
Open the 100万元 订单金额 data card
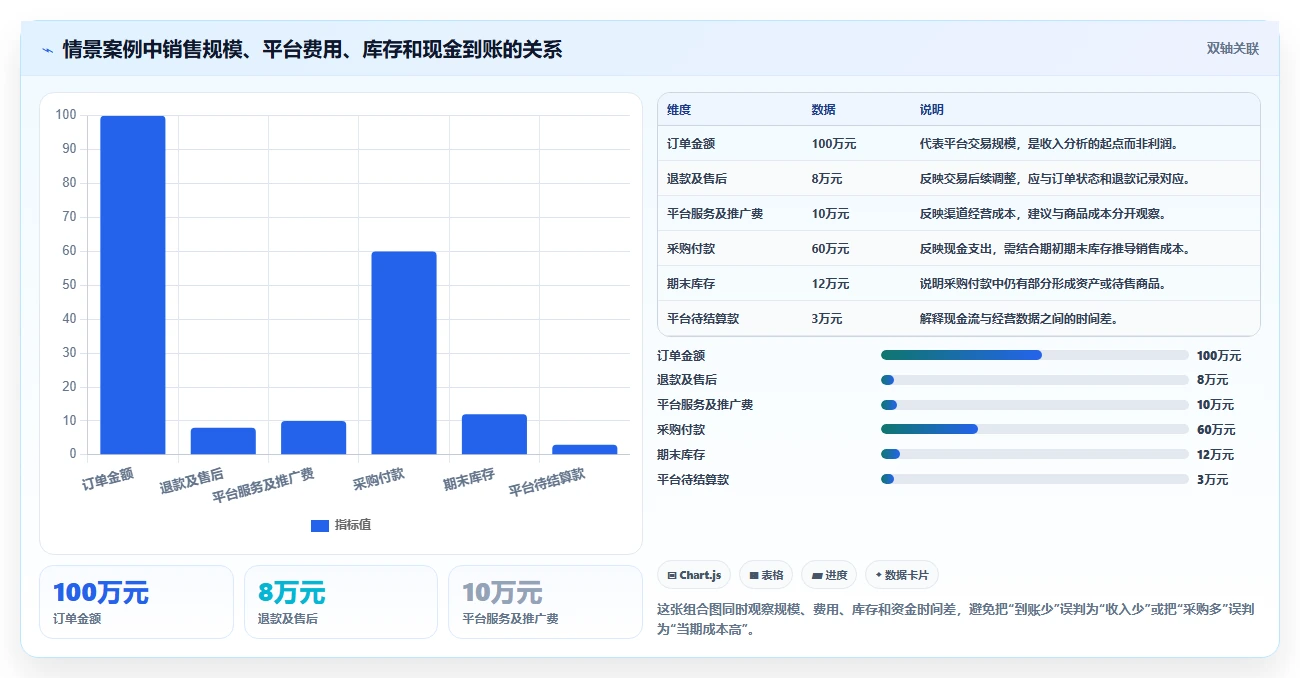click(x=136, y=602)
